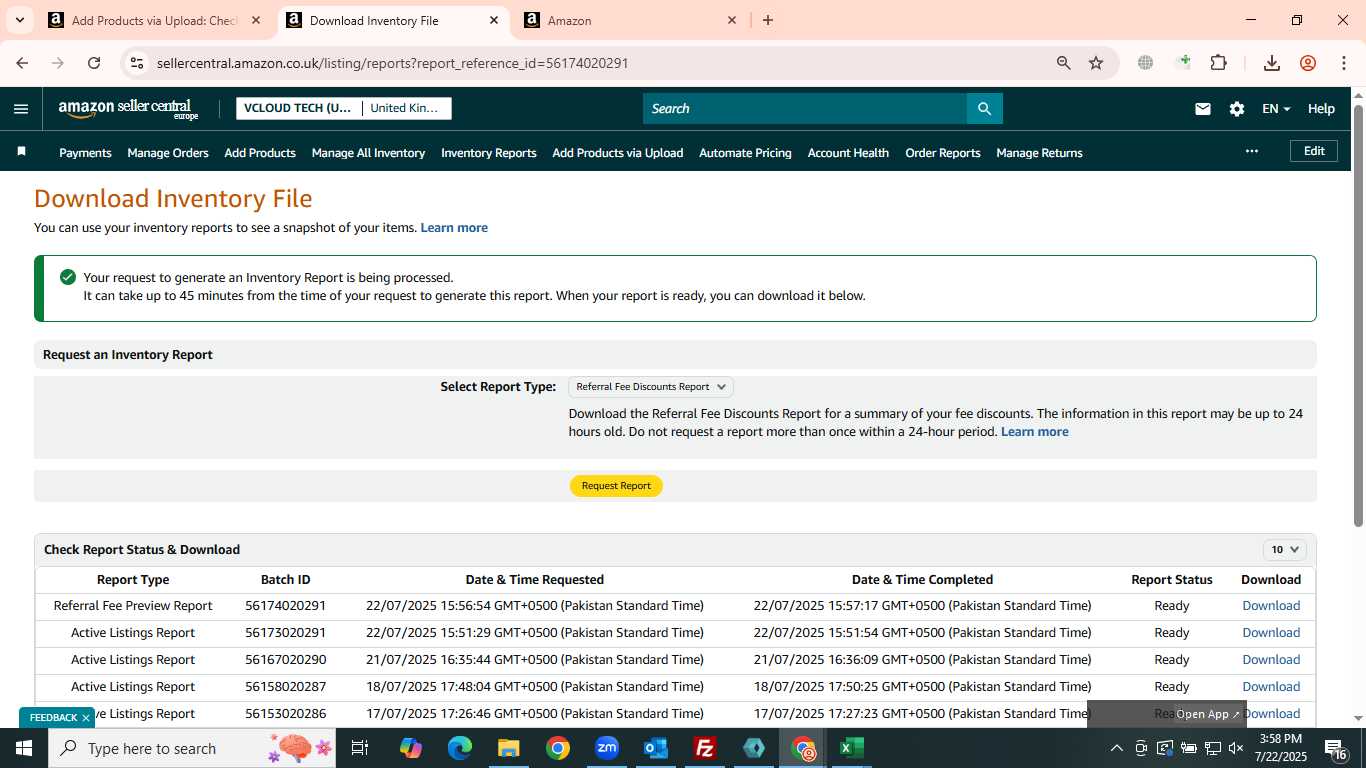
Task: Click Learn more beside the page description
Action: (454, 228)
